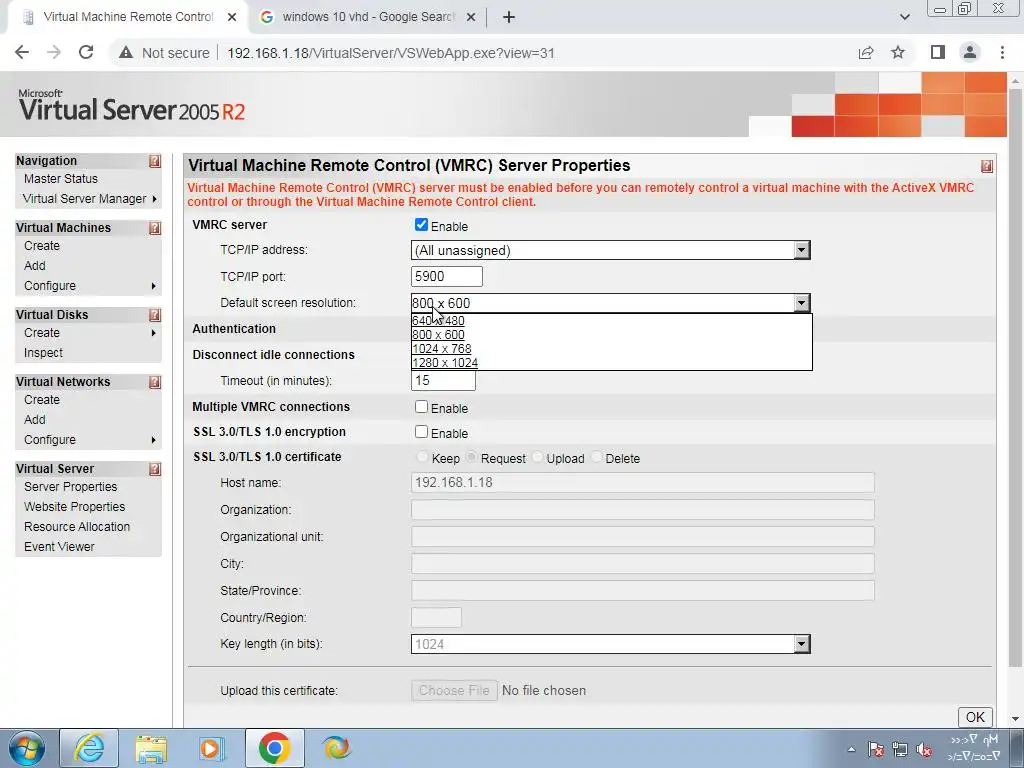
Task: Open new tab with plus icon
Action: pos(509,17)
